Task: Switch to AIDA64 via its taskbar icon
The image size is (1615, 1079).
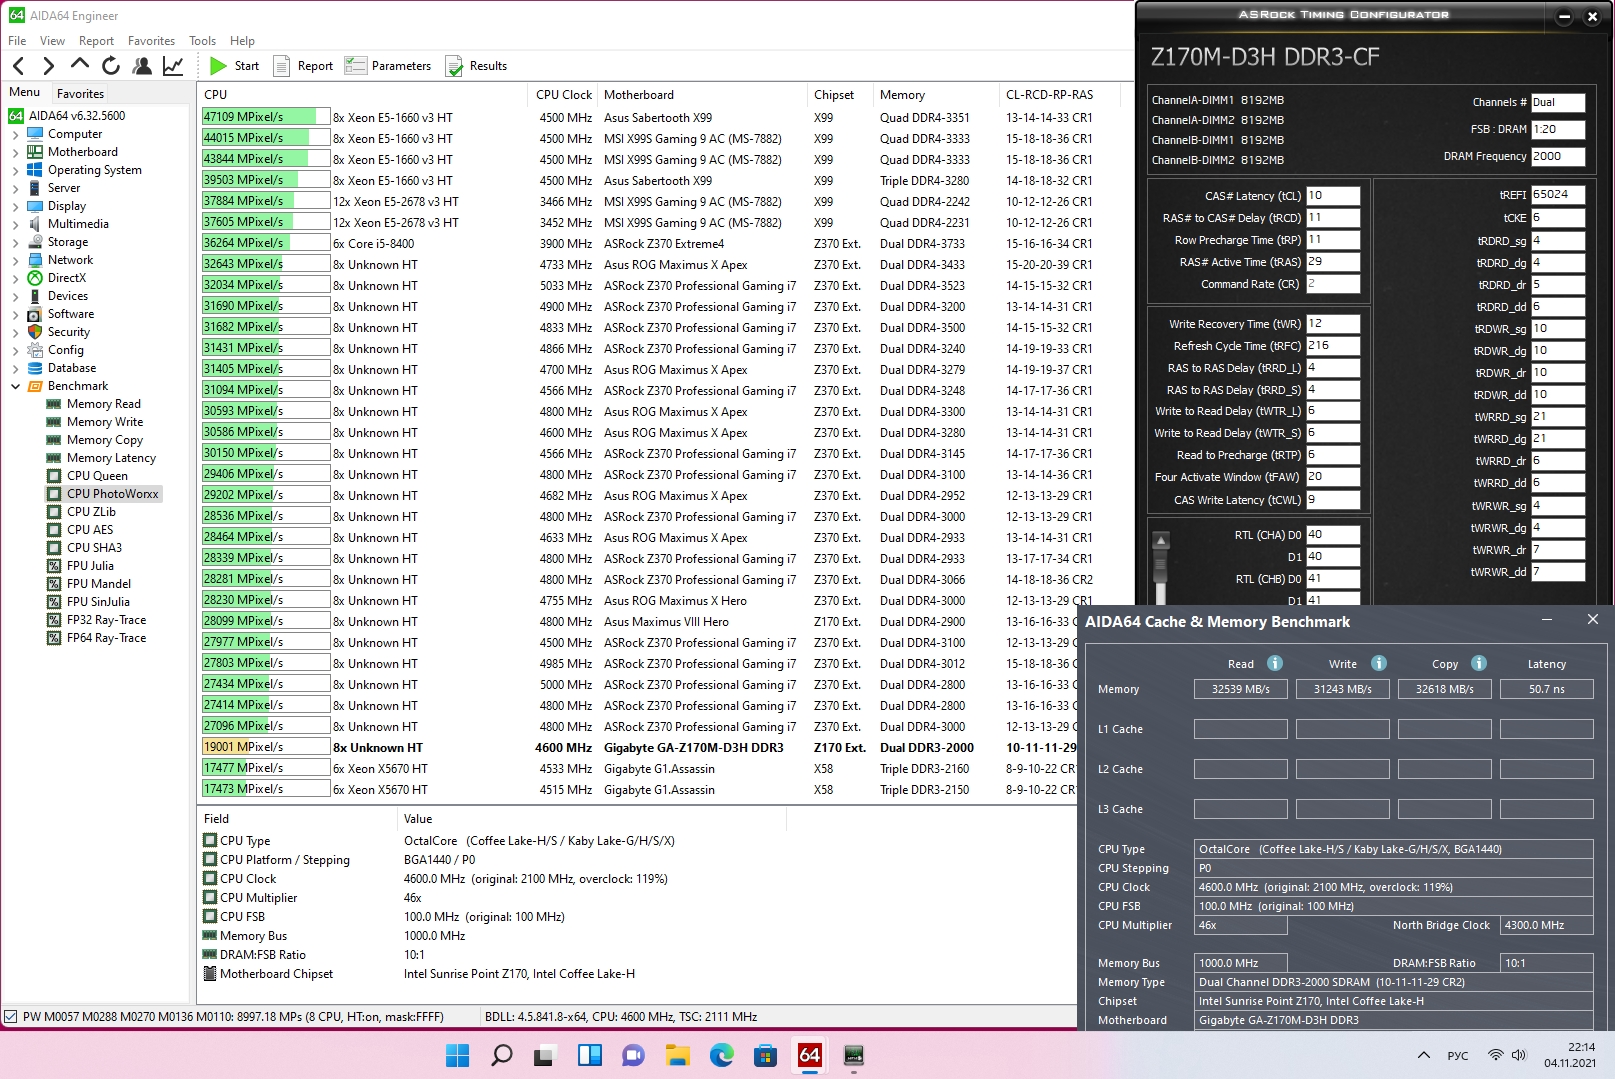Action: pos(809,1055)
